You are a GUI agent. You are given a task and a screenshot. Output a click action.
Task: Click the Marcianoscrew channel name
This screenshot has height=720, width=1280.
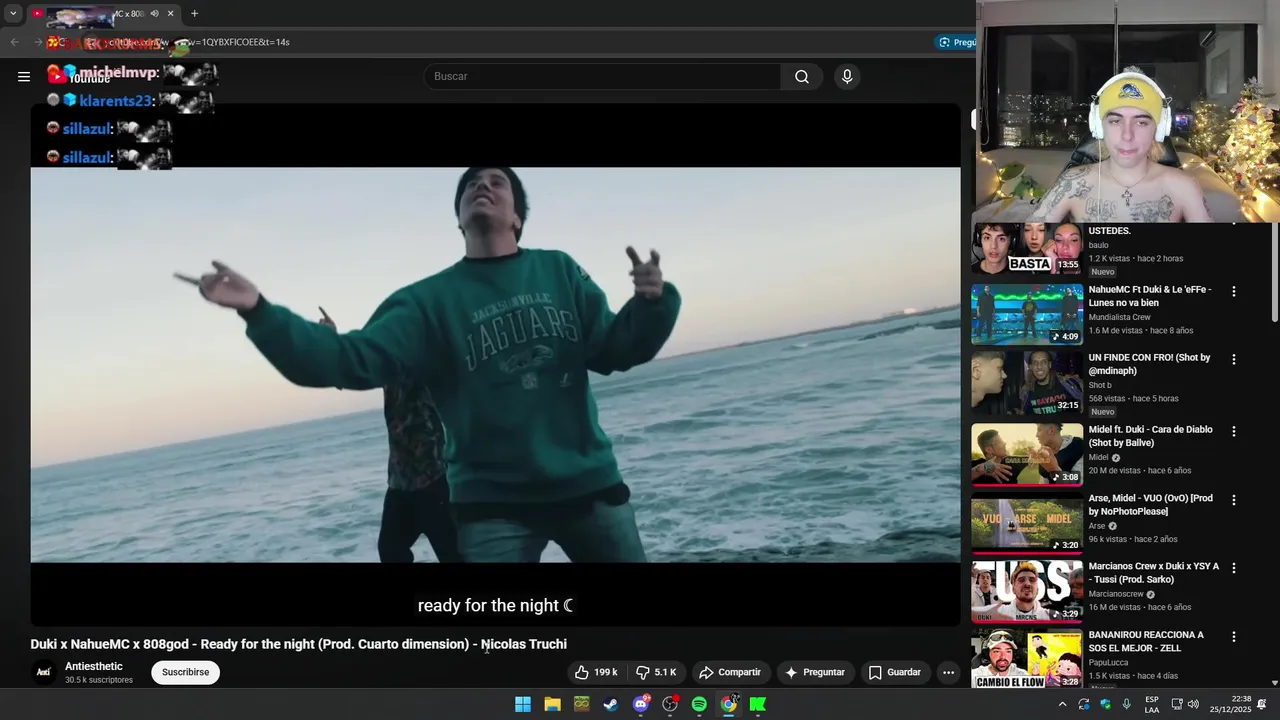[x=1117, y=594]
